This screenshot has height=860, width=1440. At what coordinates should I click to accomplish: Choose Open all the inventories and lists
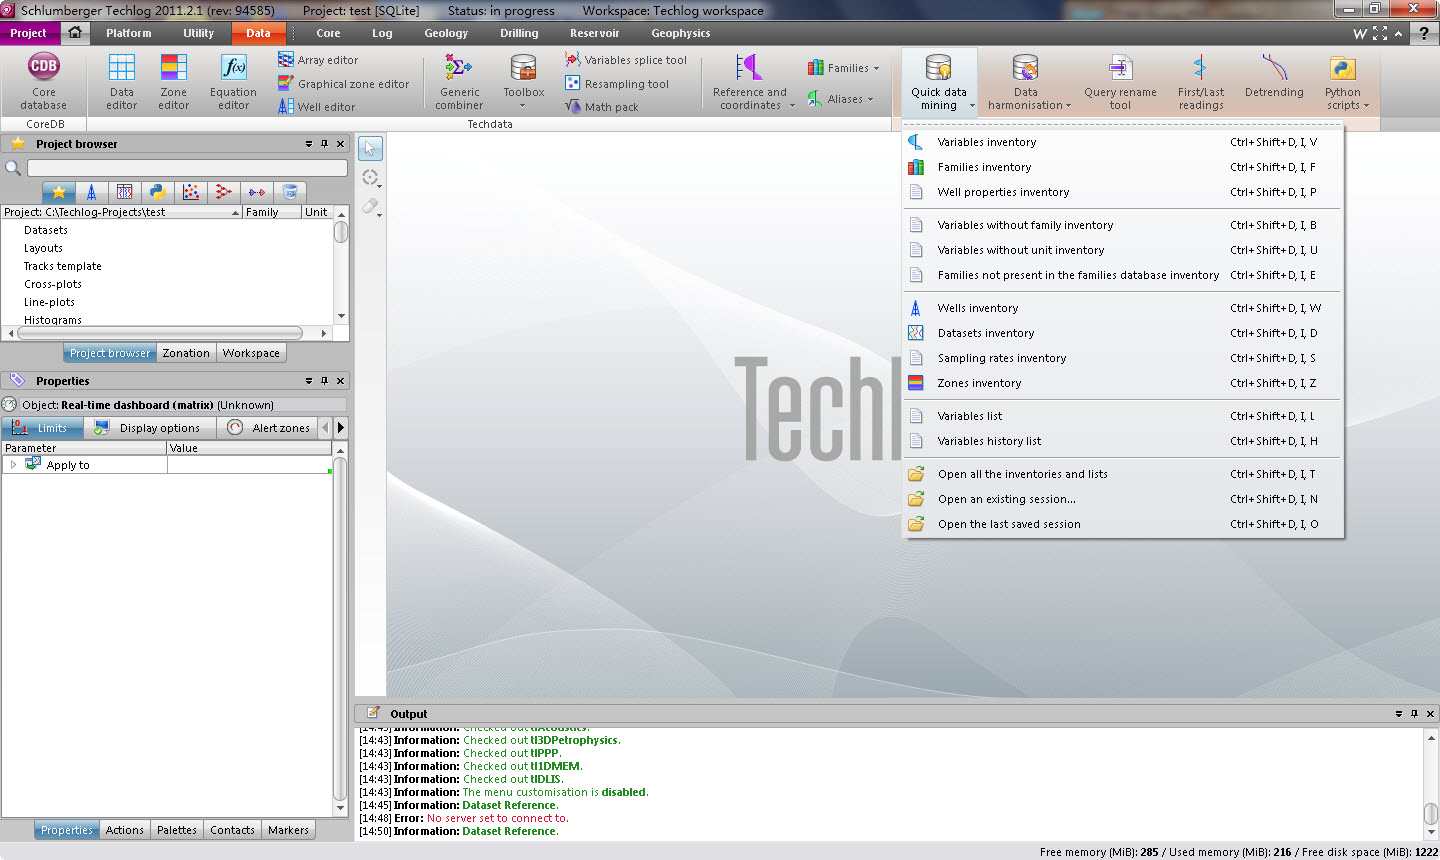point(1122,474)
